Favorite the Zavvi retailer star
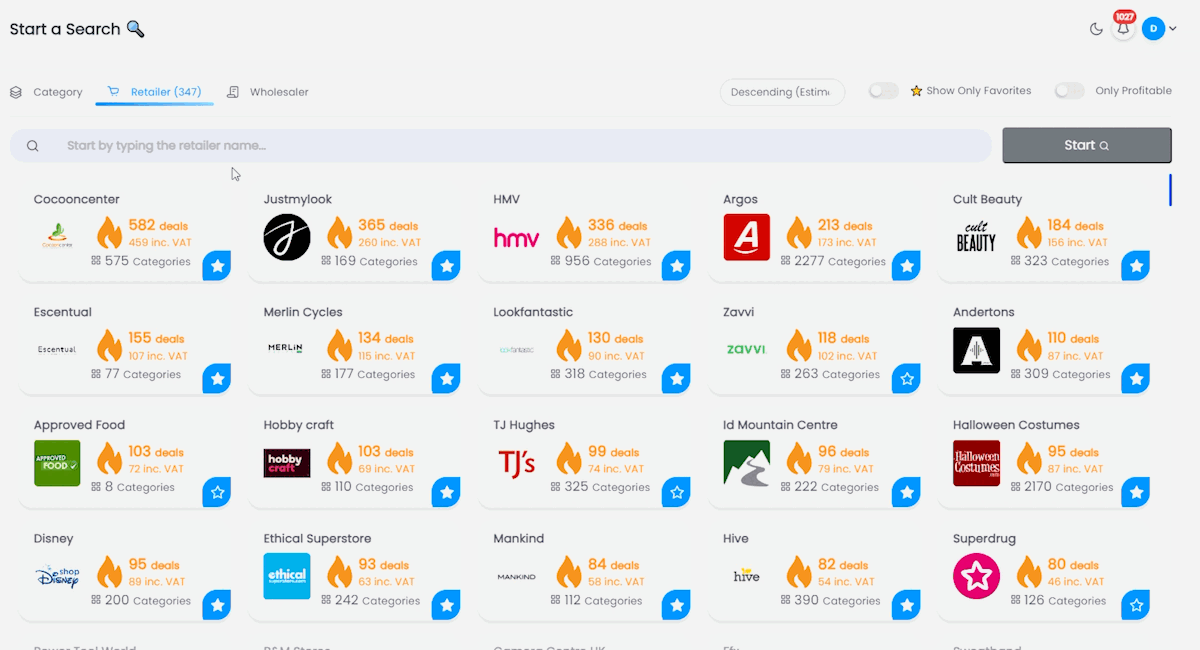 pos(907,380)
